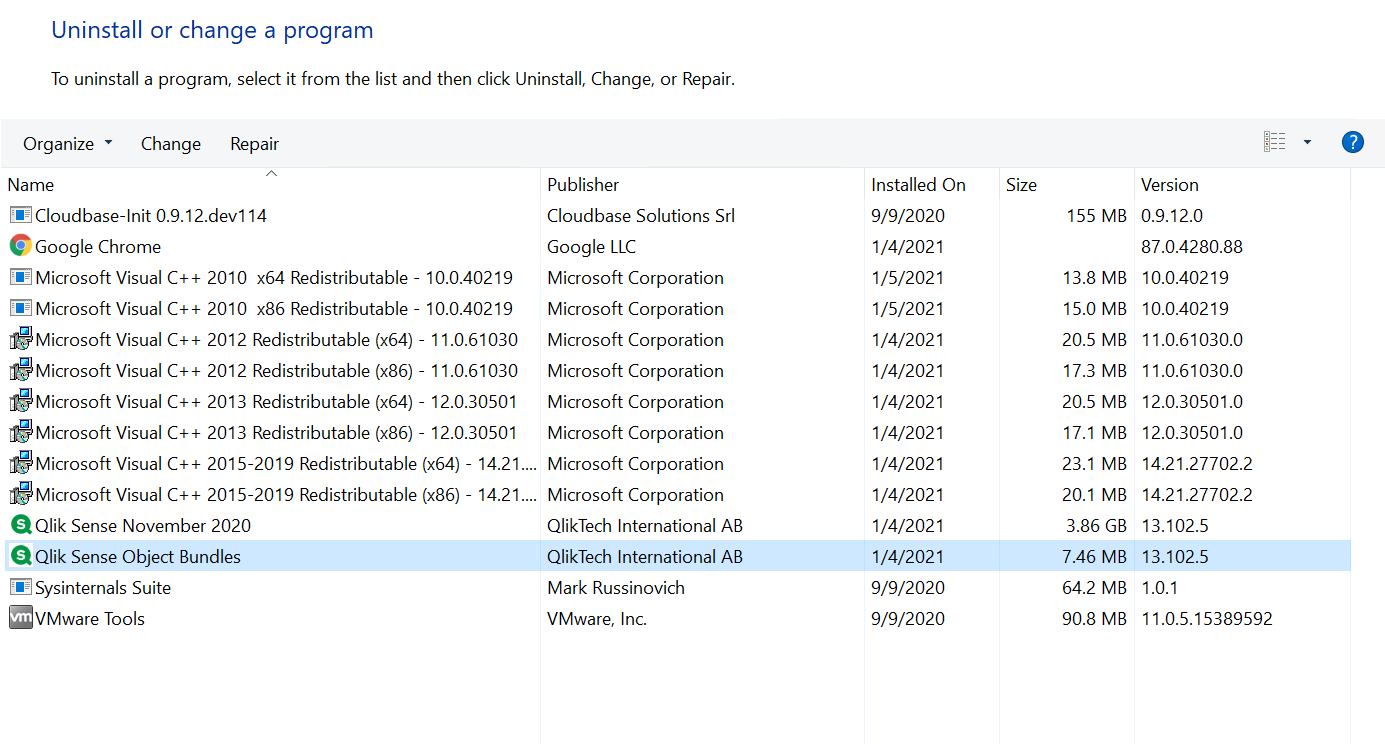Click the Change menu item

tap(170, 143)
